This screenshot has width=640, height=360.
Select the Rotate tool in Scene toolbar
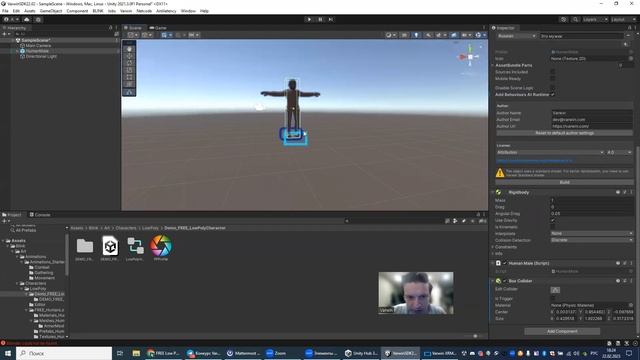pos(129,63)
